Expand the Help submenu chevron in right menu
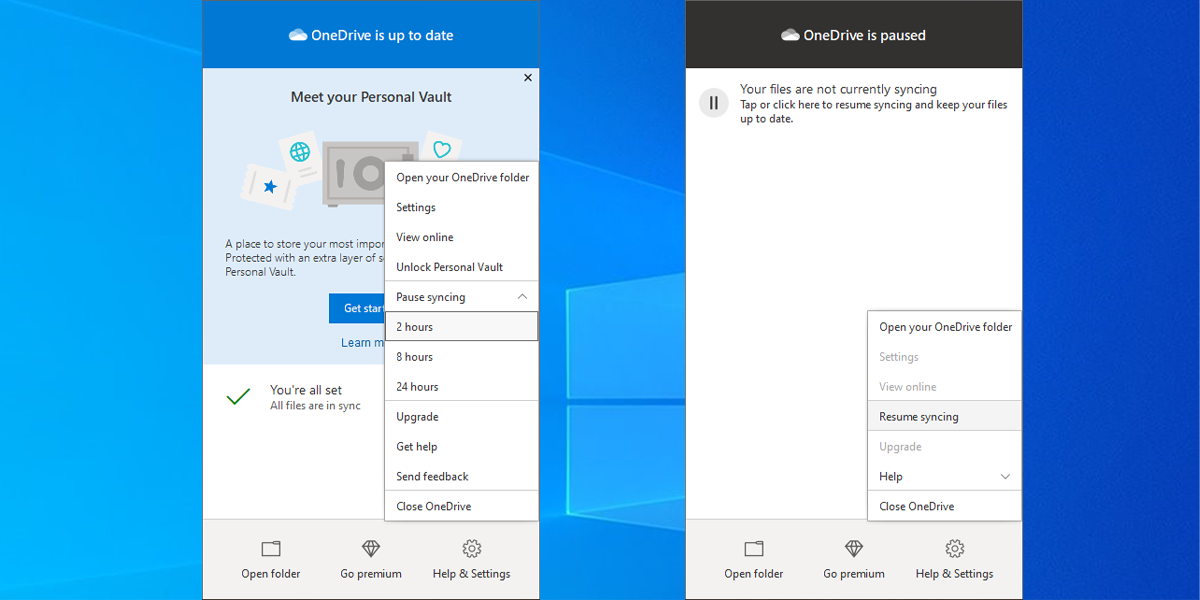Viewport: 1200px width, 600px height. 1005,477
